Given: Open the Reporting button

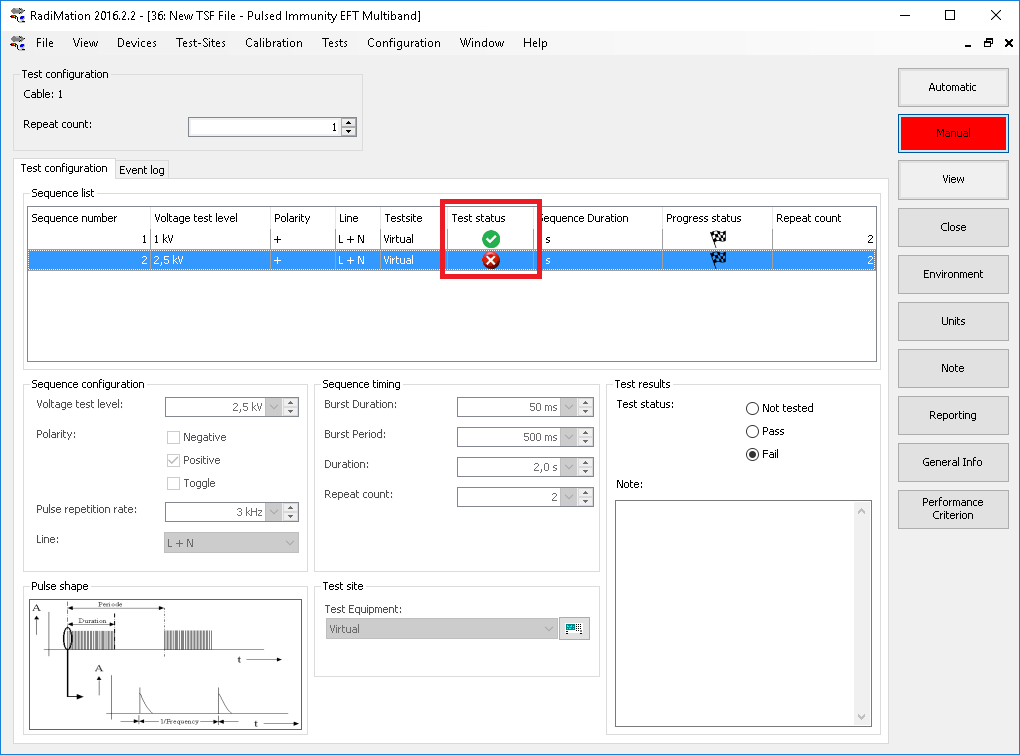Looking at the screenshot, I should coord(953,415).
